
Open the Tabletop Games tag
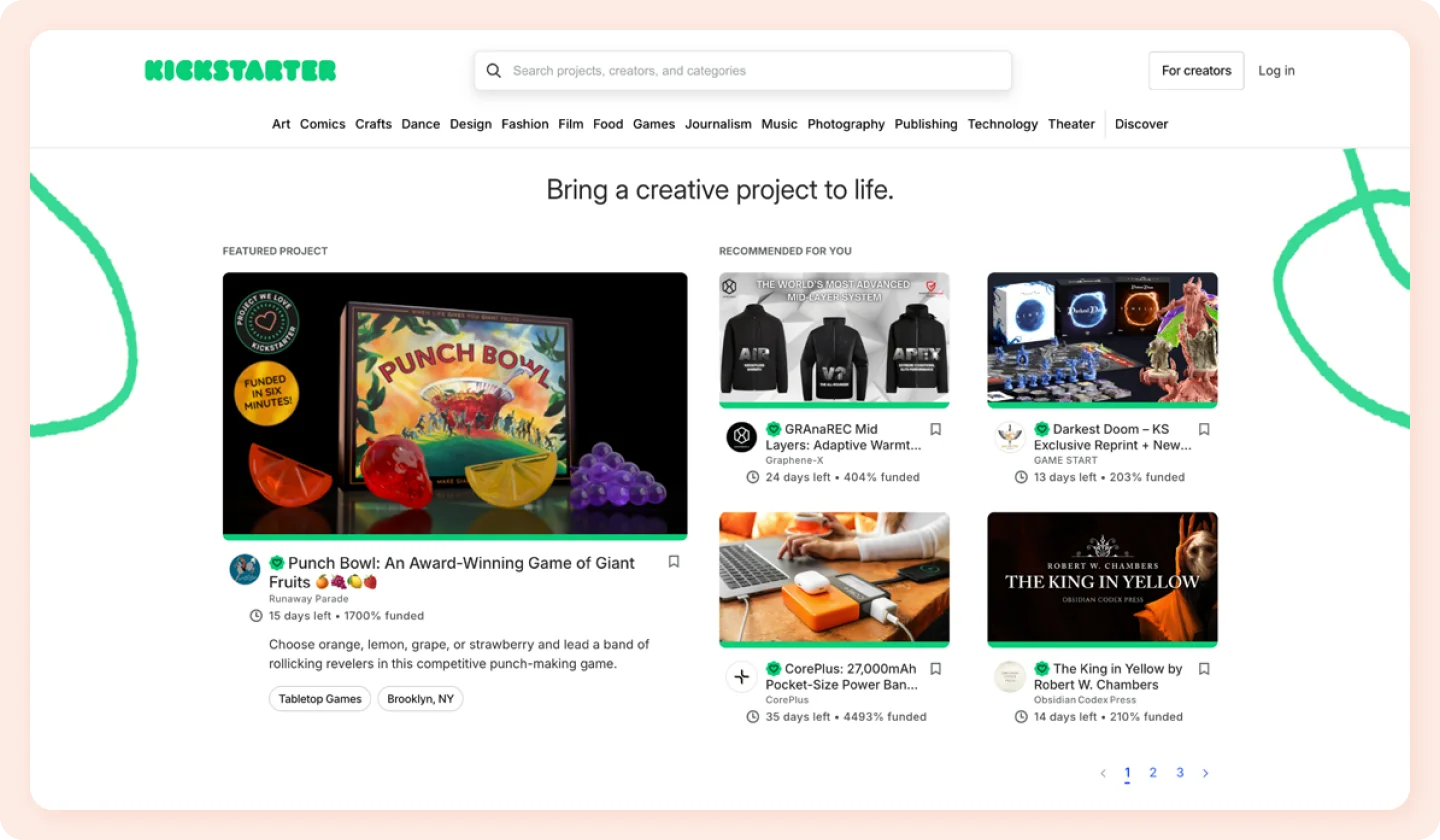coord(319,698)
